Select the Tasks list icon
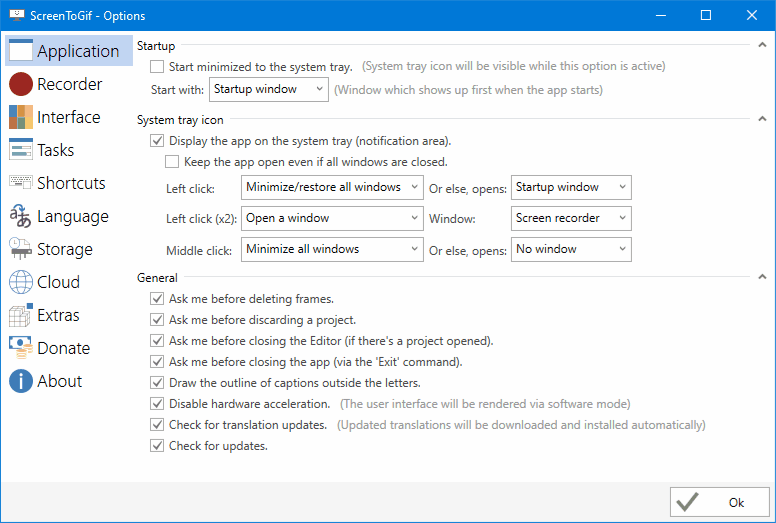Screen dimensions: 776x523 pos(21,150)
